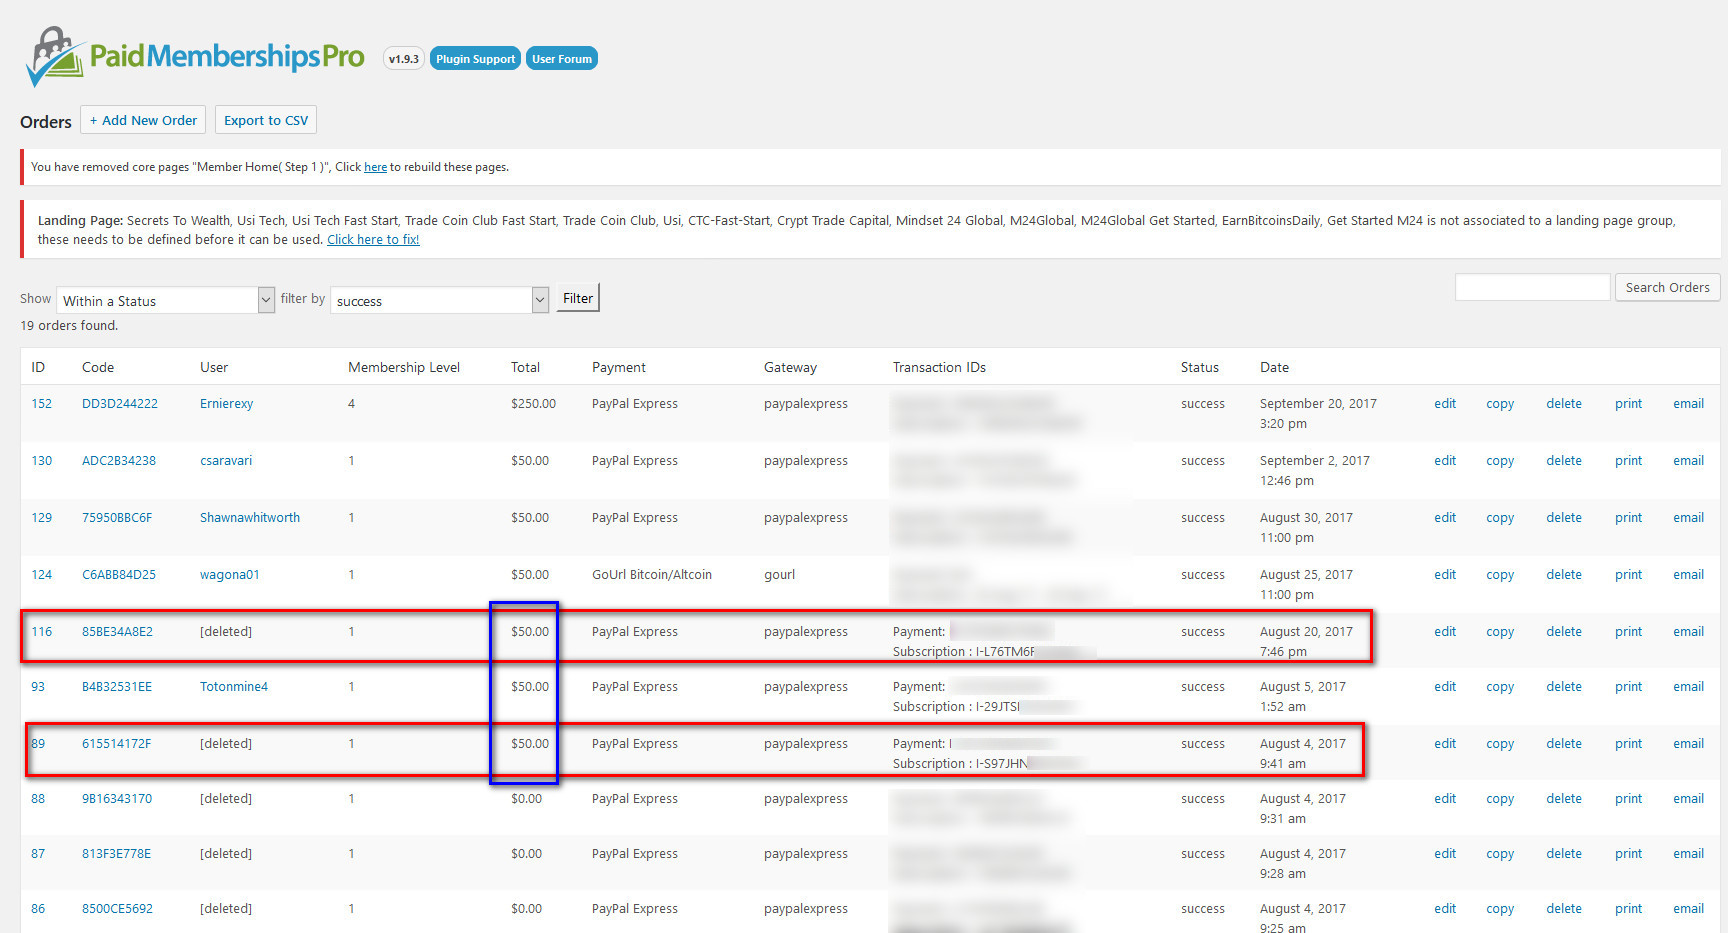1728x933 pixels.
Task: Email order 124 by wagona01
Action: tap(1689, 575)
